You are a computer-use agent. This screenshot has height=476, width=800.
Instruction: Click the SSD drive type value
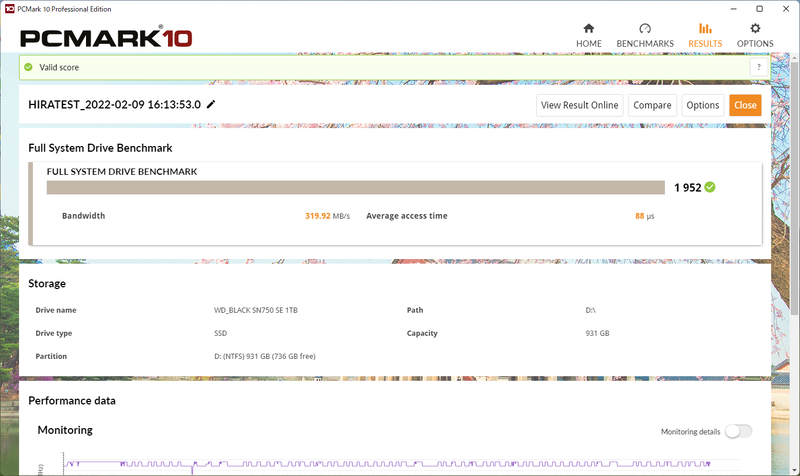pyautogui.click(x=220, y=333)
